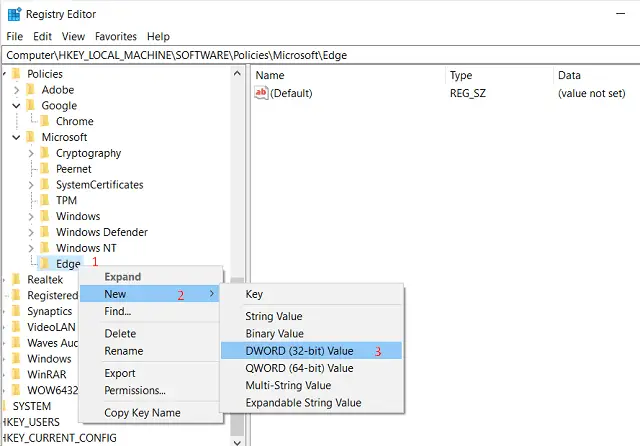Screen dimensions: 640x446
Task: Choose DWORD (32-bit) Value from submenu
Action: 311,351
